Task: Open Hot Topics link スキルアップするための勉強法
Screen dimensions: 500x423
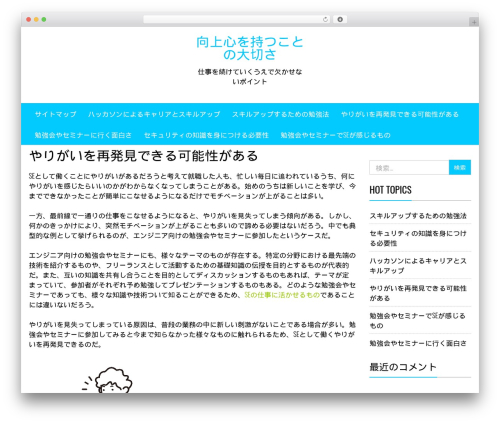Action: click(418, 216)
